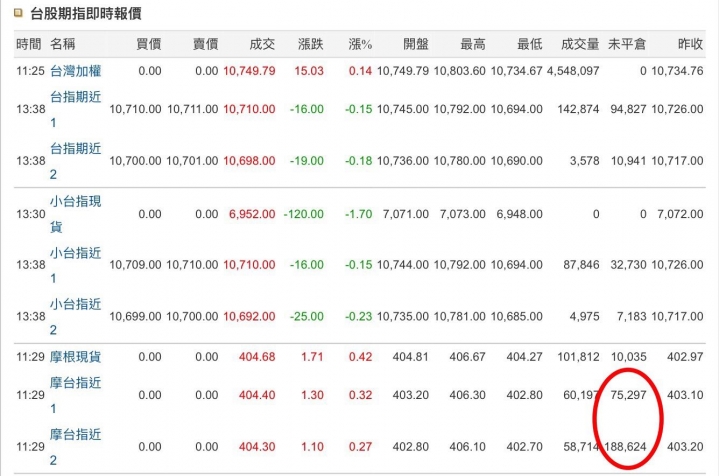Open the 小台指近2 link
This screenshot has height=476, width=720.
pyautogui.click(x=75, y=317)
